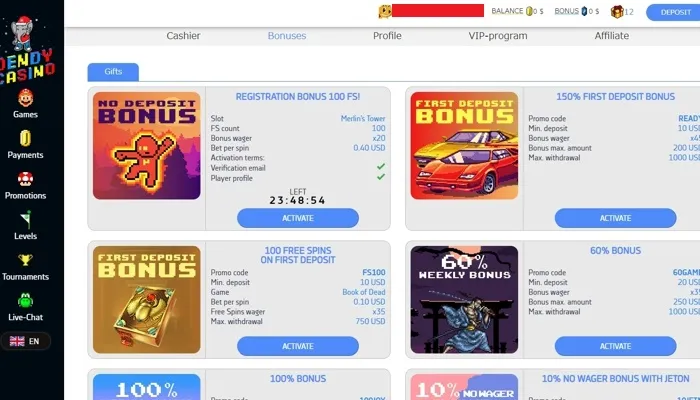This screenshot has height=400, width=700.
Task: Open the VIP-program tab
Action: point(498,36)
